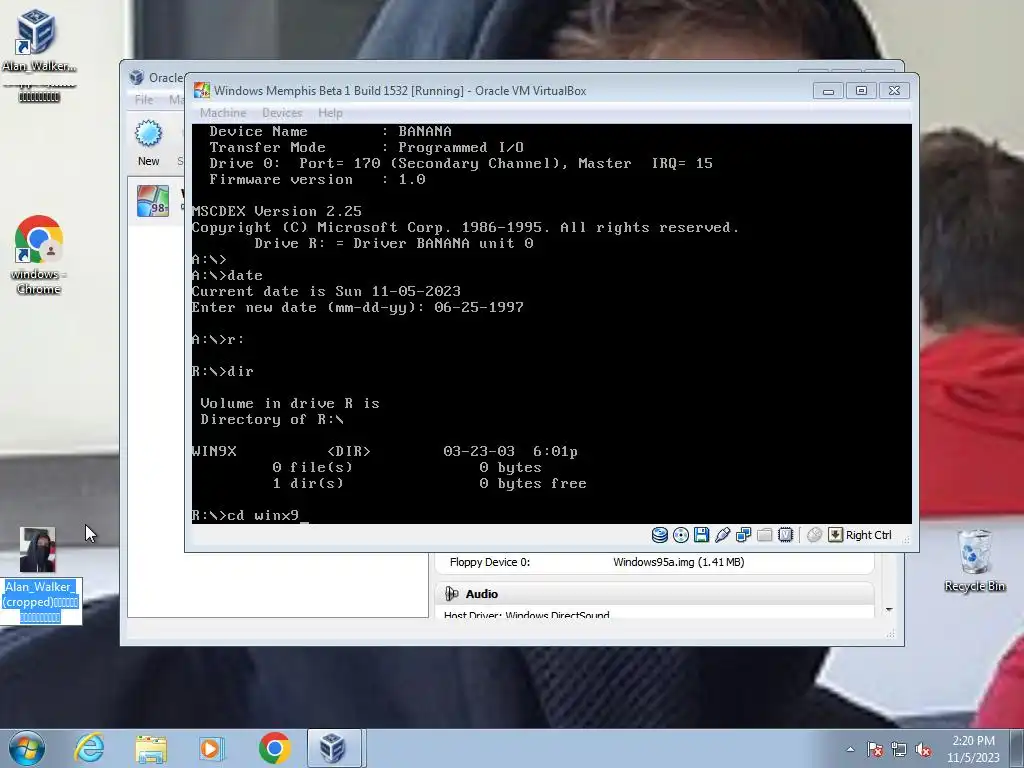Maximize the Windows Memphis VM window

point(861,90)
